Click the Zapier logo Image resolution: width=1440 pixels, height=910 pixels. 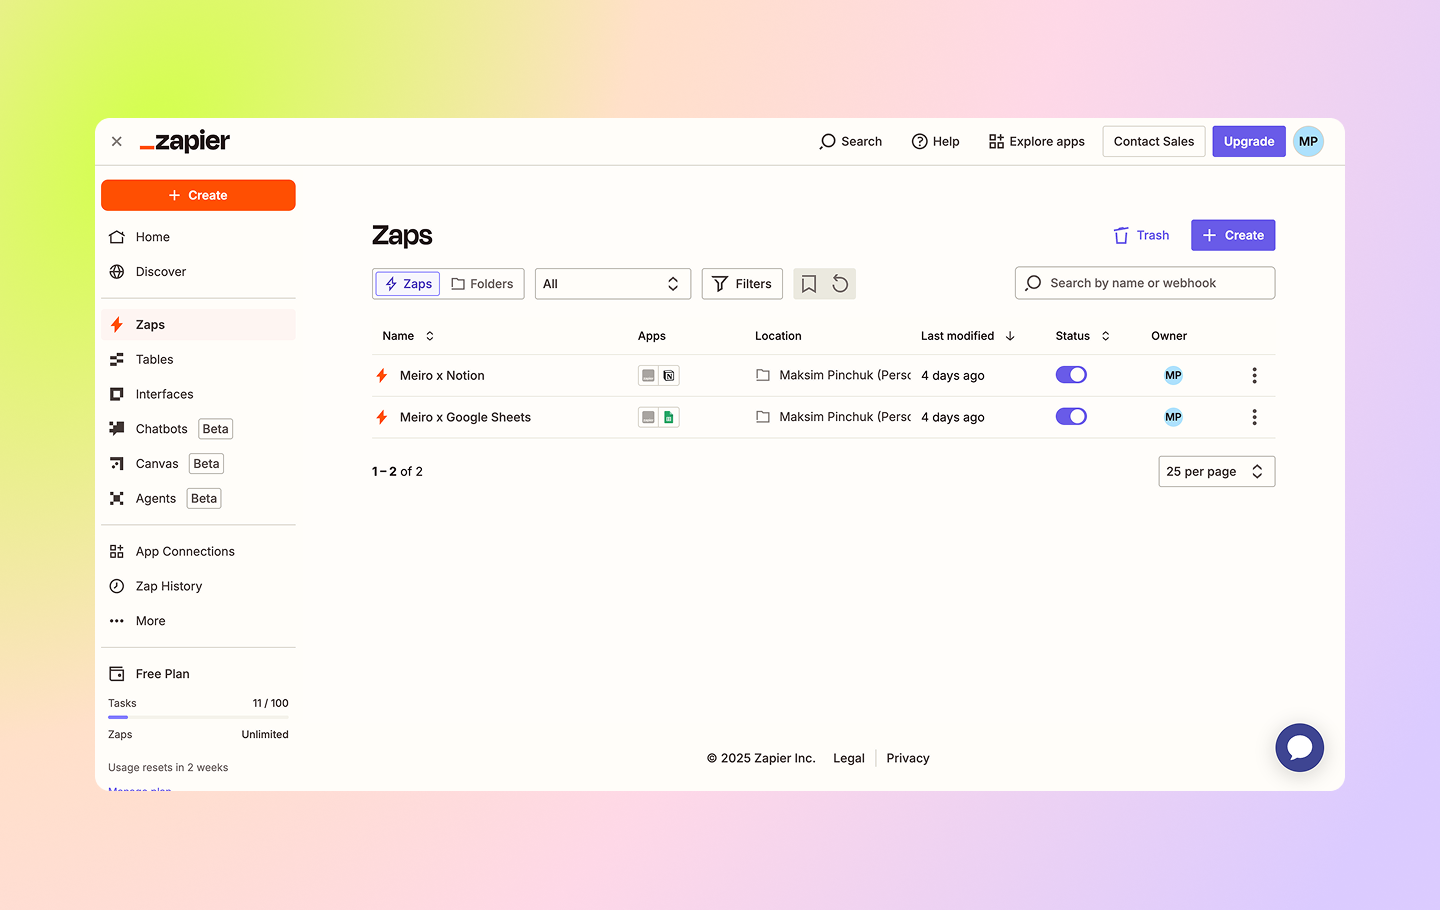[185, 142]
